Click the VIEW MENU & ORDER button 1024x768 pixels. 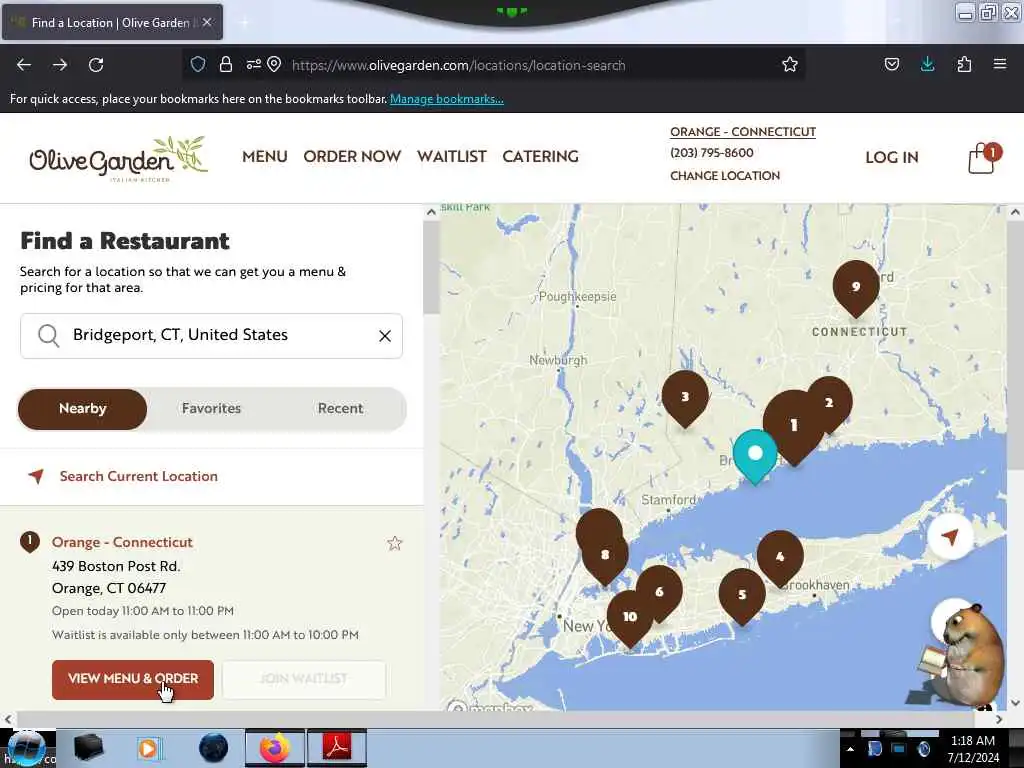(x=133, y=679)
